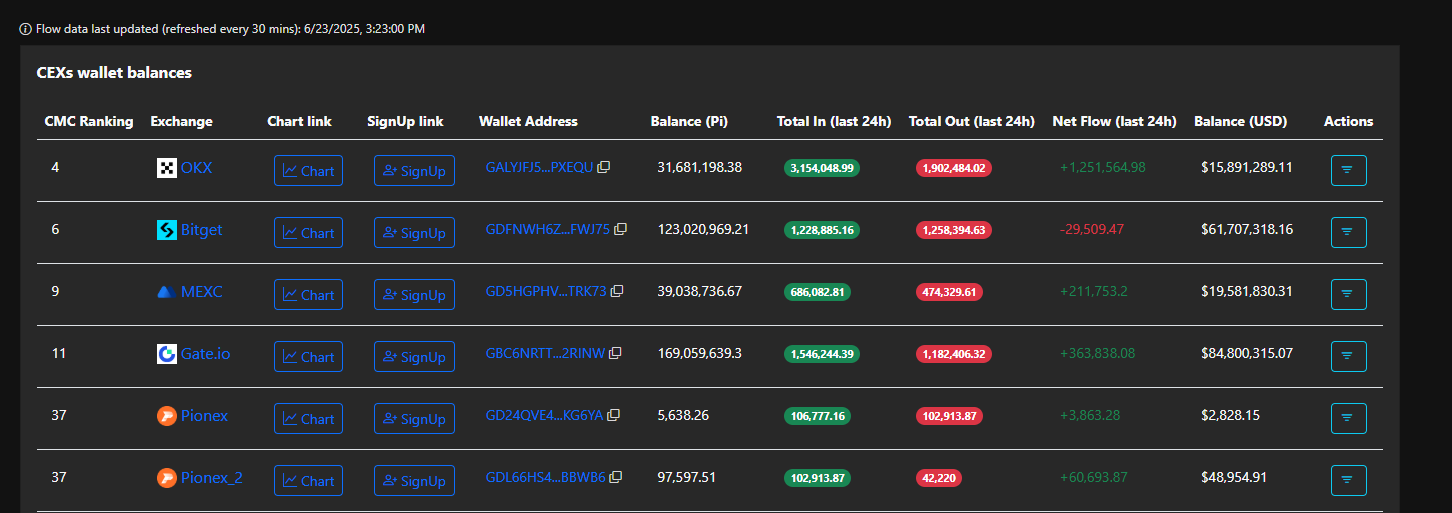
Task: Click the OKX exchange logo
Action: 167,168
